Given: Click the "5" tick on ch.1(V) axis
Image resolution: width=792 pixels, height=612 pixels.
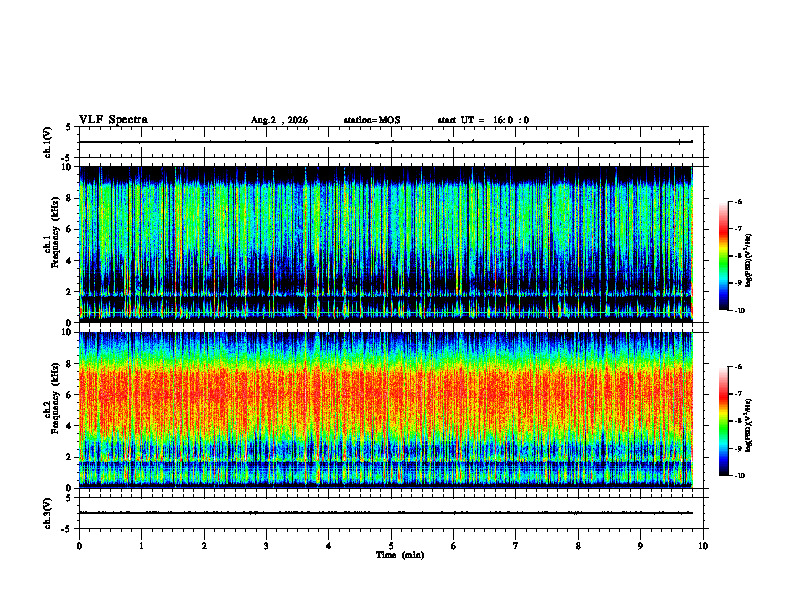Looking at the screenshot, I should [x=70, y=127].
